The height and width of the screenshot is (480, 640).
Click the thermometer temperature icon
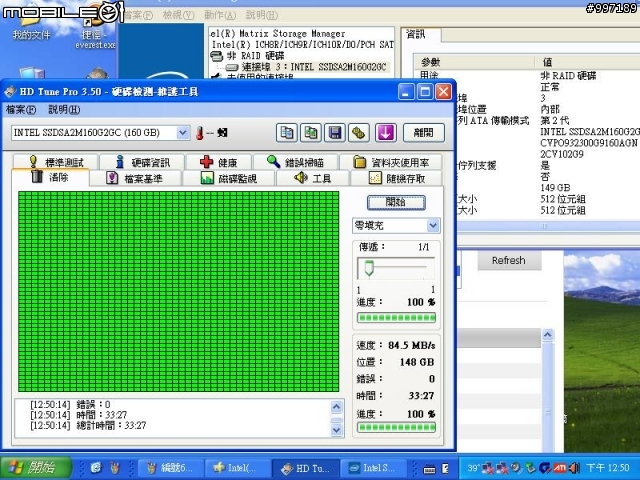coord(200,133)
